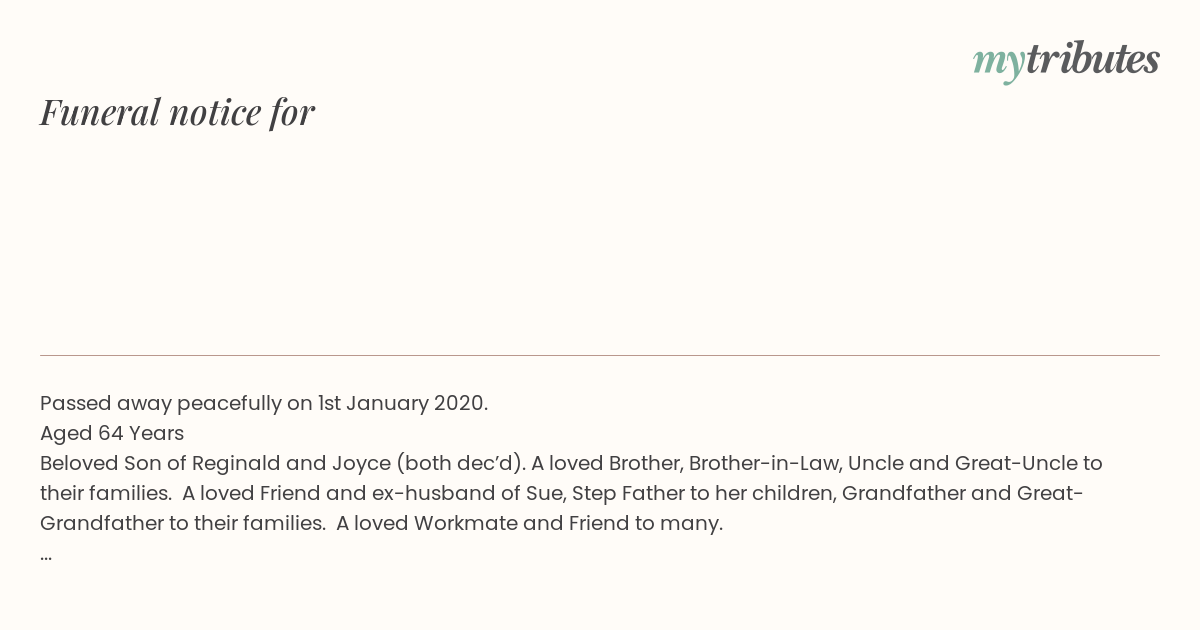Click the mytributes logo

[x=1066, y=60]
